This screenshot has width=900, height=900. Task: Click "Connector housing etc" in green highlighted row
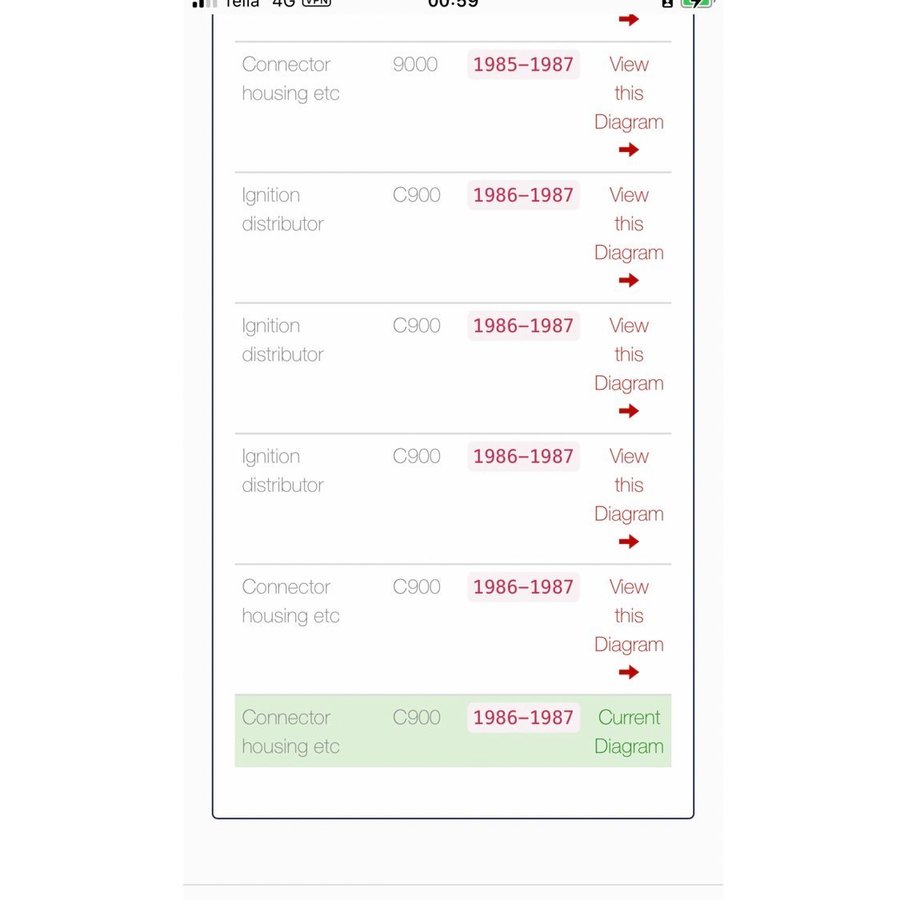point(290,732)
